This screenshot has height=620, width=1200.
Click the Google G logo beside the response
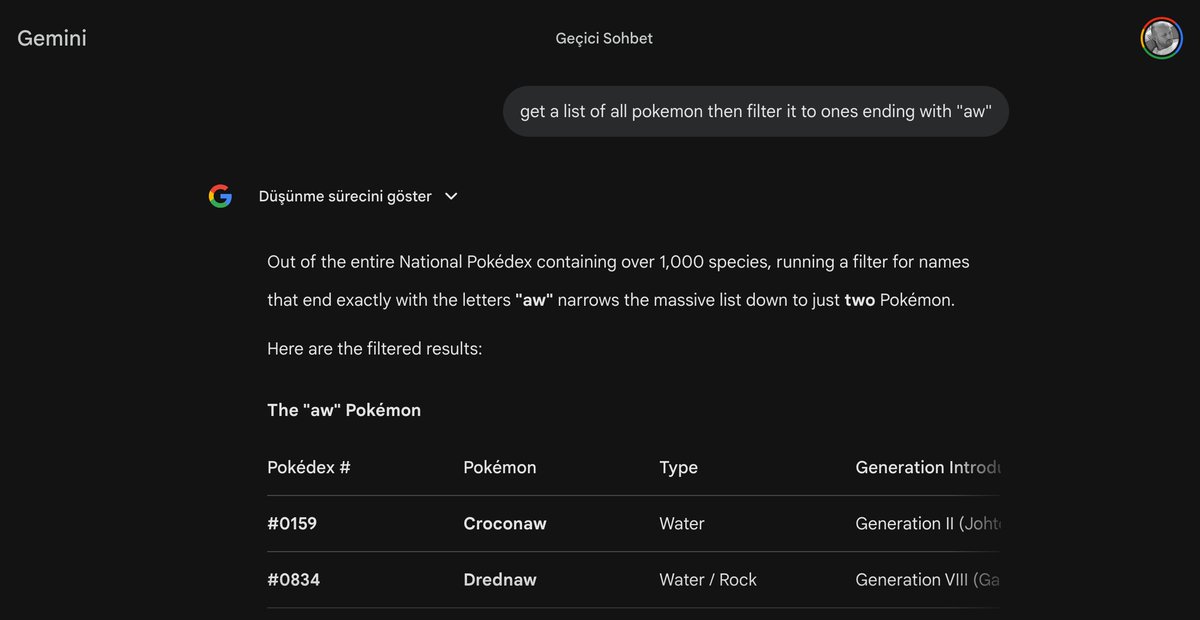coord(220,197)
